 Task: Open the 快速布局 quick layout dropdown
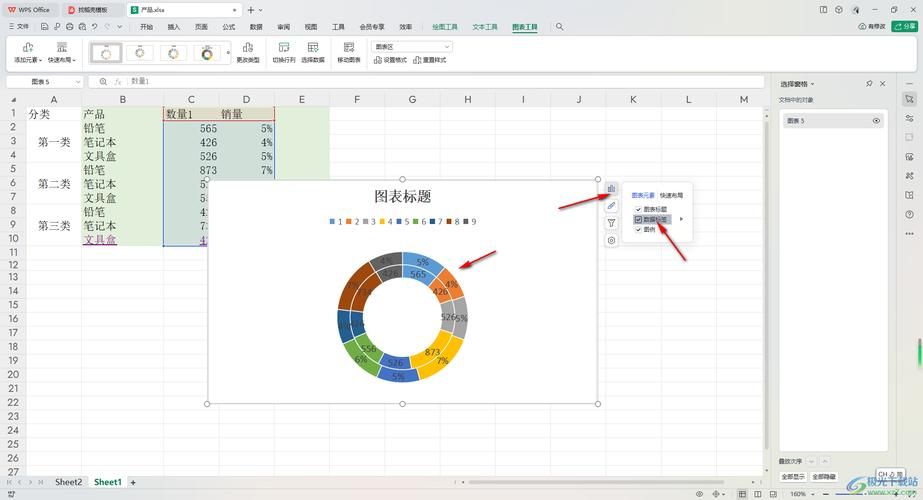pyautogui.click(x=62, y=52)
